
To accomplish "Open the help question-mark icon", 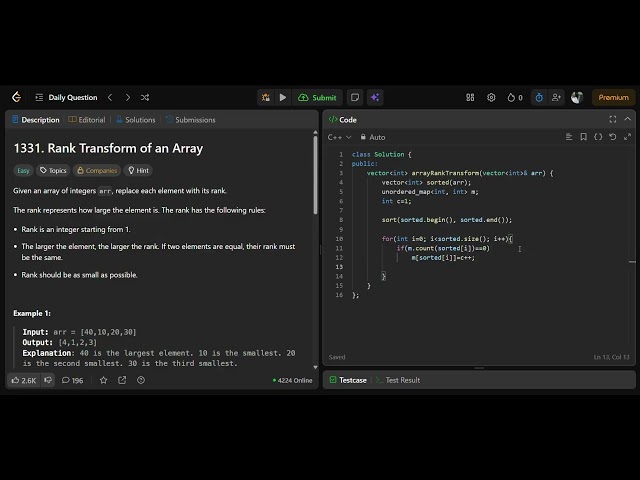I will click(x=141, y=380).
